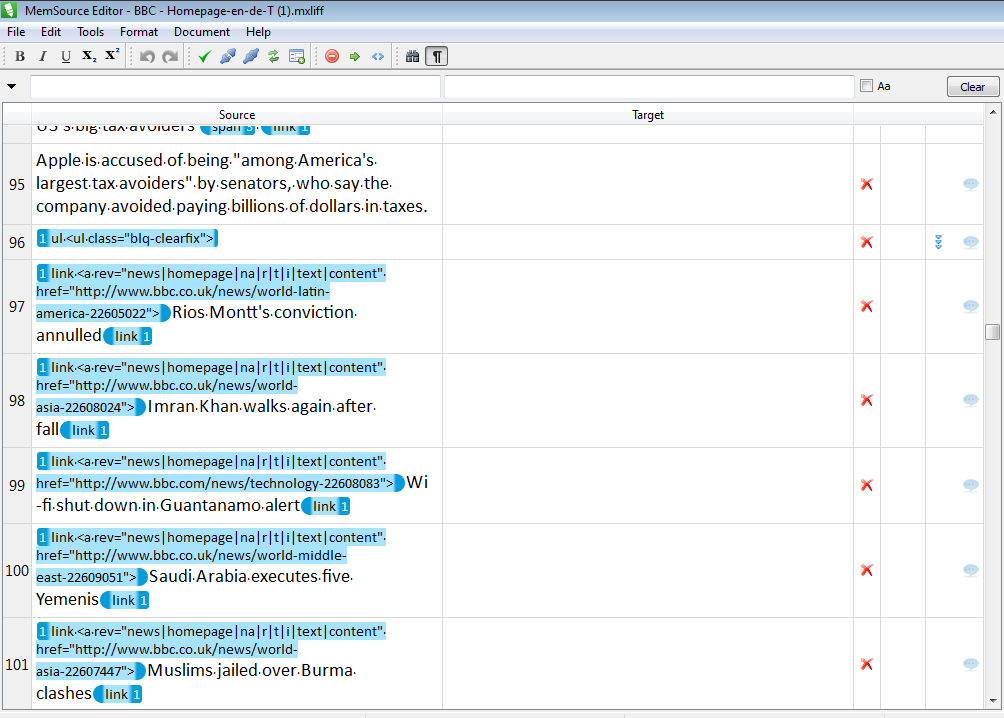
Task: Confirm the segment with the green checkmark
Action: pos(204,56)
